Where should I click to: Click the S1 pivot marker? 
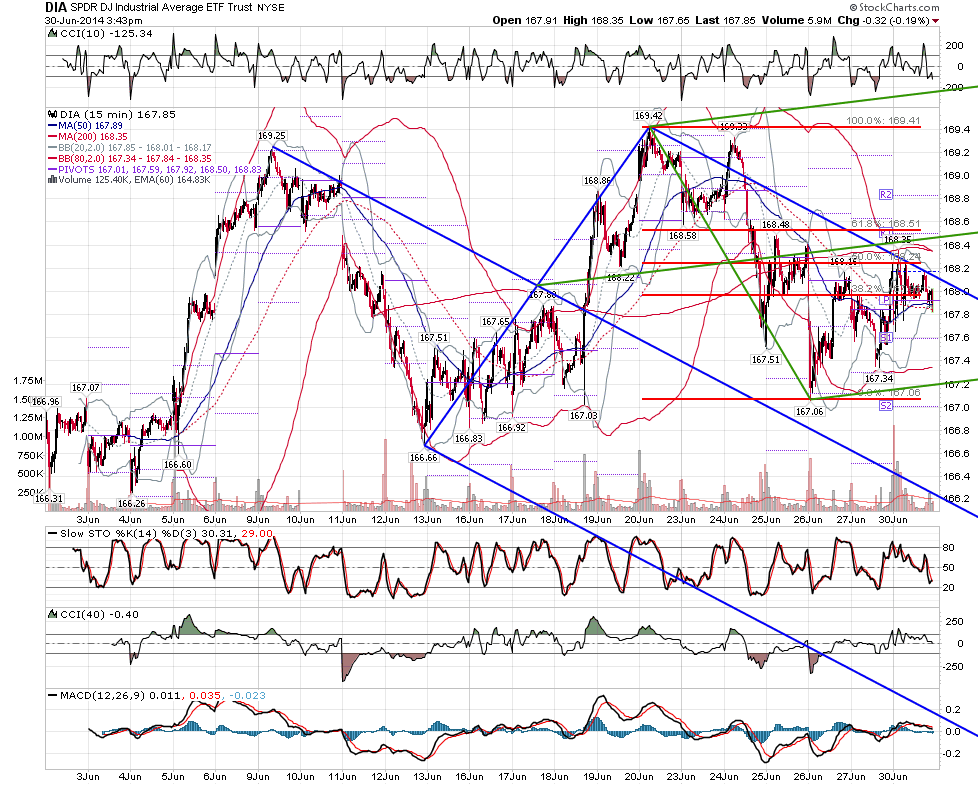pos(886,337)
